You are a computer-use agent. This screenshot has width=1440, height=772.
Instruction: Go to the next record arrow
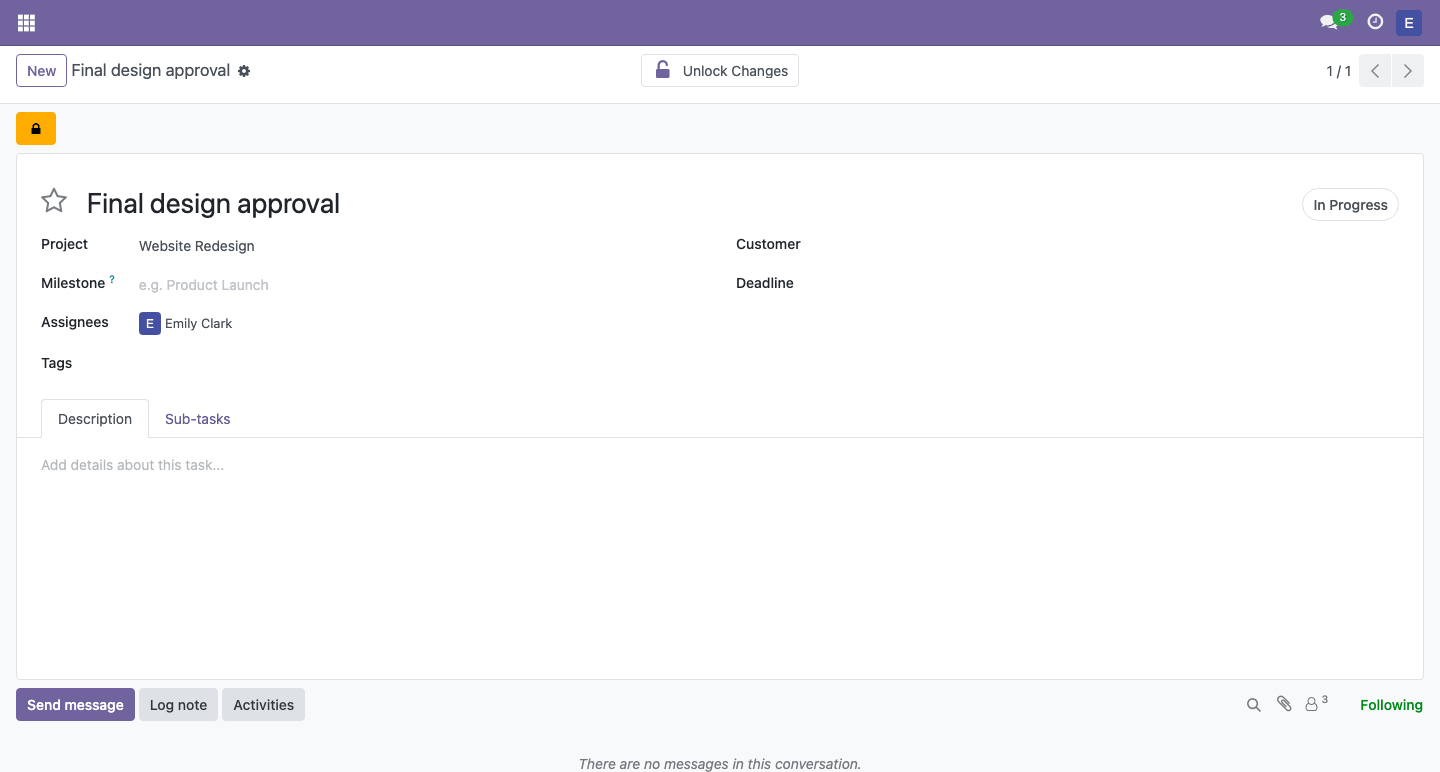tap(1408, 71)
